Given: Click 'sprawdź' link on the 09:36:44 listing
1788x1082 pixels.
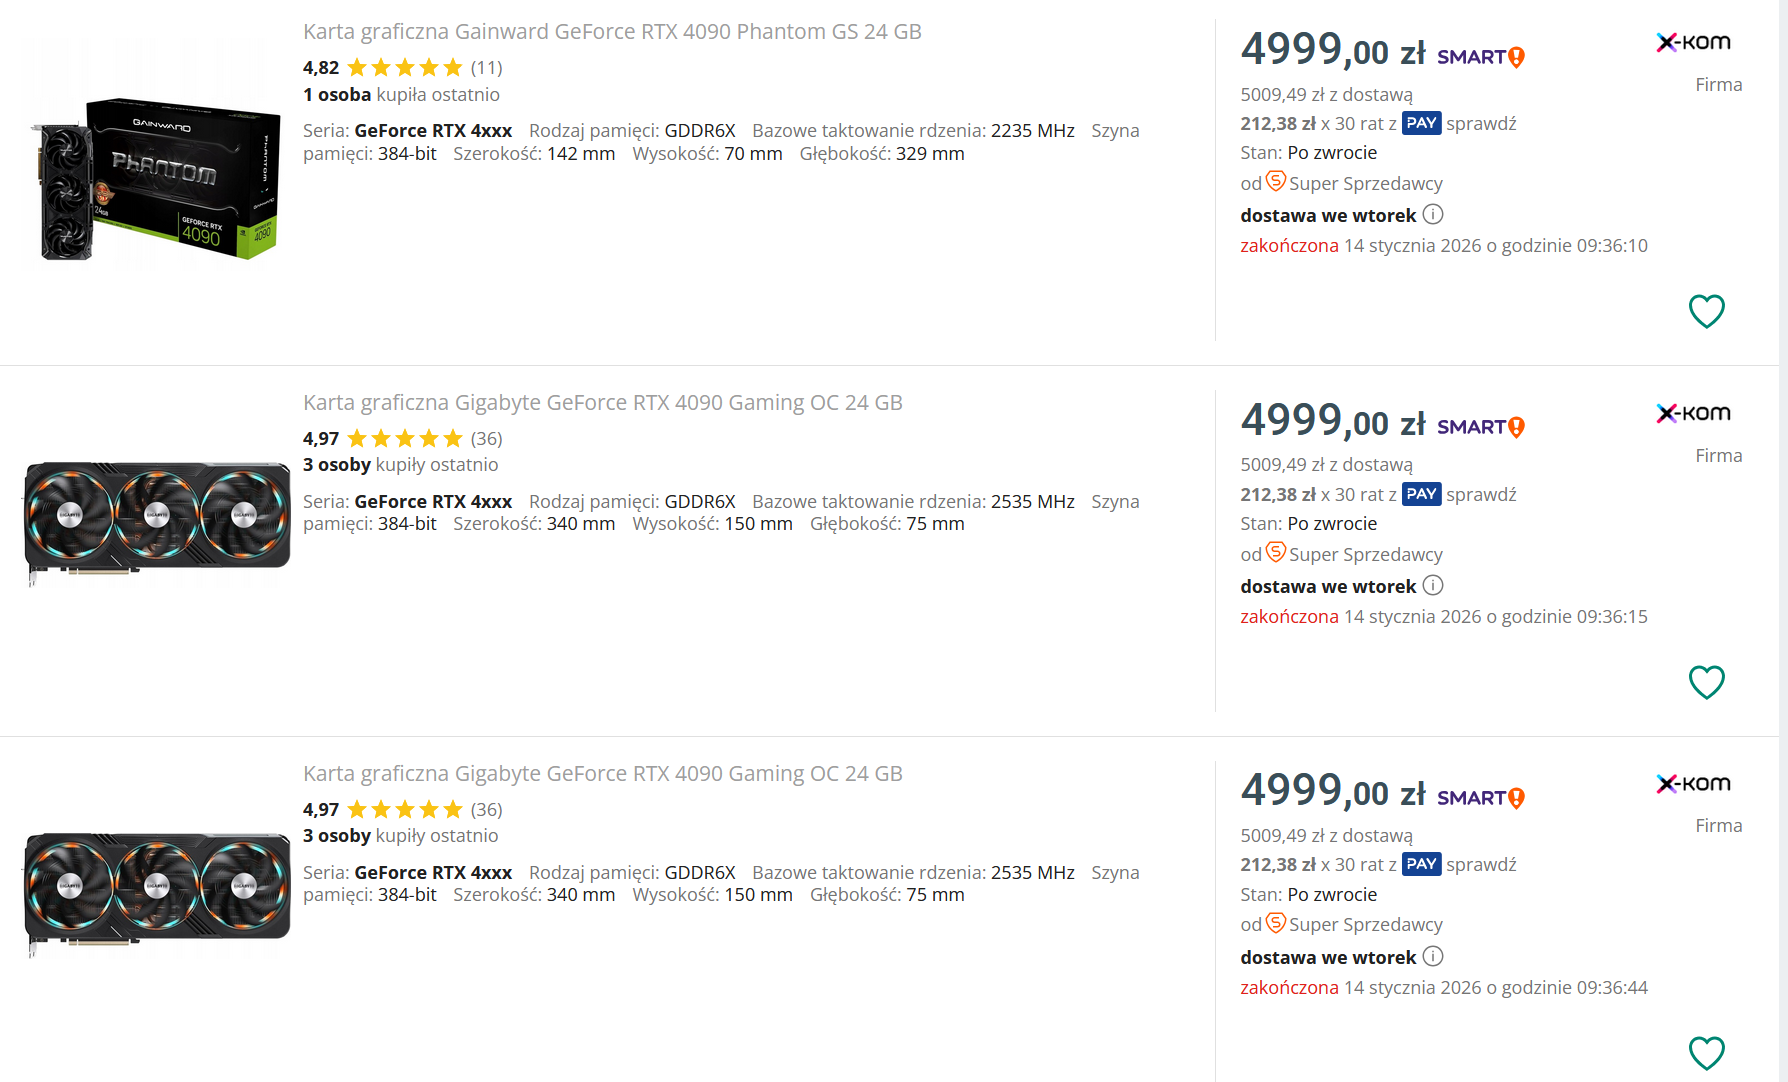Looking at the screenshot, I should 1481,865.
